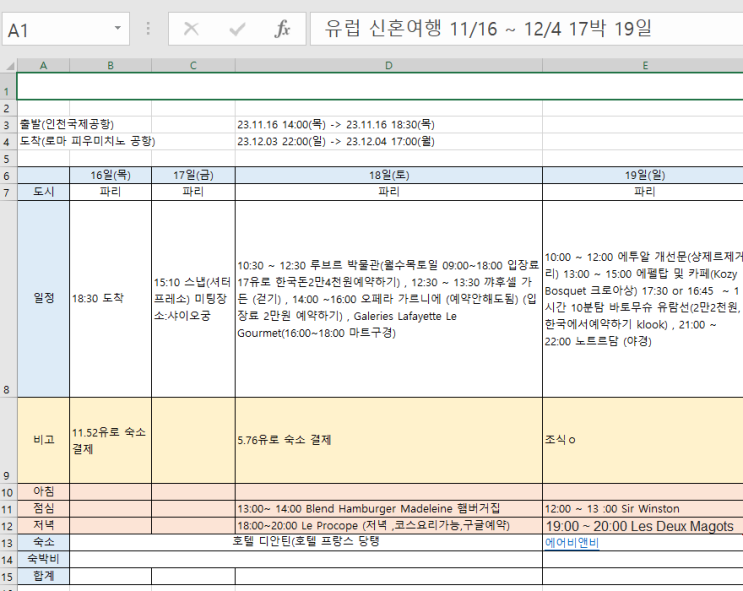Image resolution: width=743 pixels, height=591 pixels.
Task: Click the Le Procope dinner cell
Action: [389, 525]
